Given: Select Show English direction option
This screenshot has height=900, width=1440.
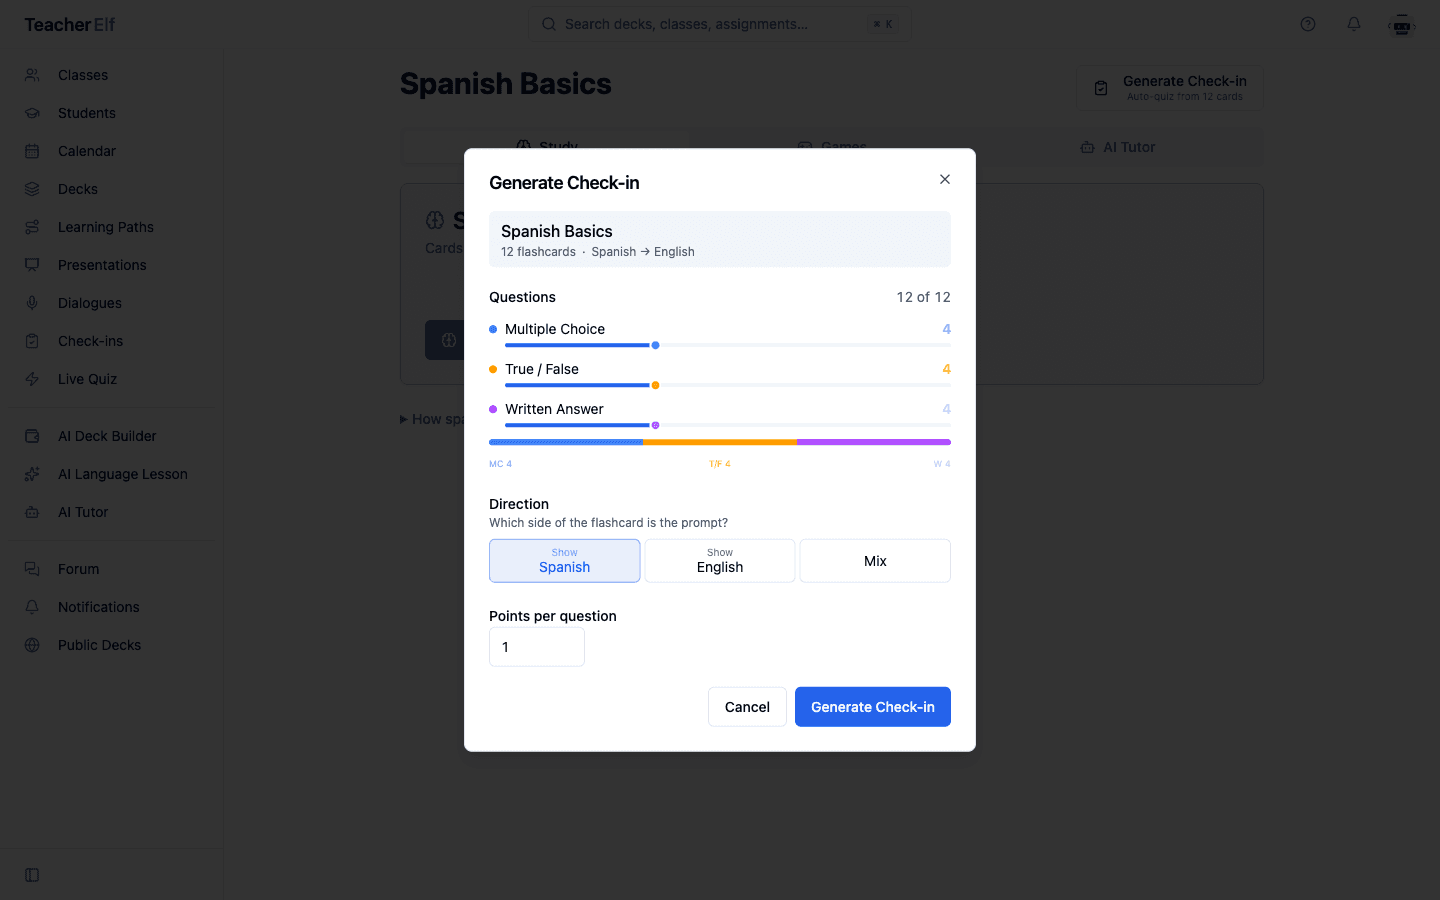Looking at the screenshot, I should [720, 561].
